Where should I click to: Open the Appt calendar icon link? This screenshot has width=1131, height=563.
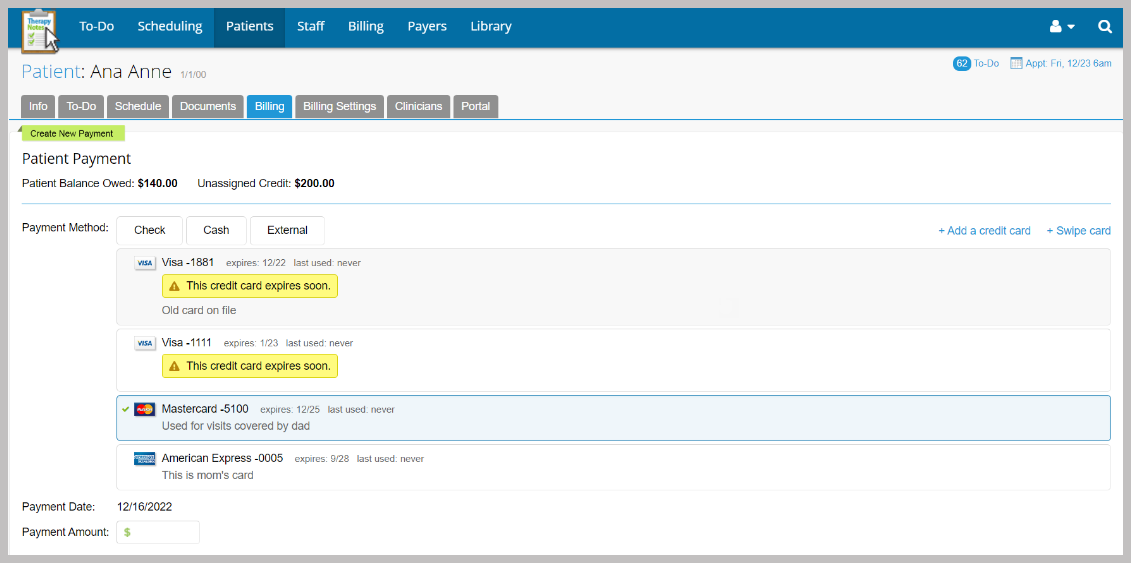pyautogui.click(x=1016, y=63)
